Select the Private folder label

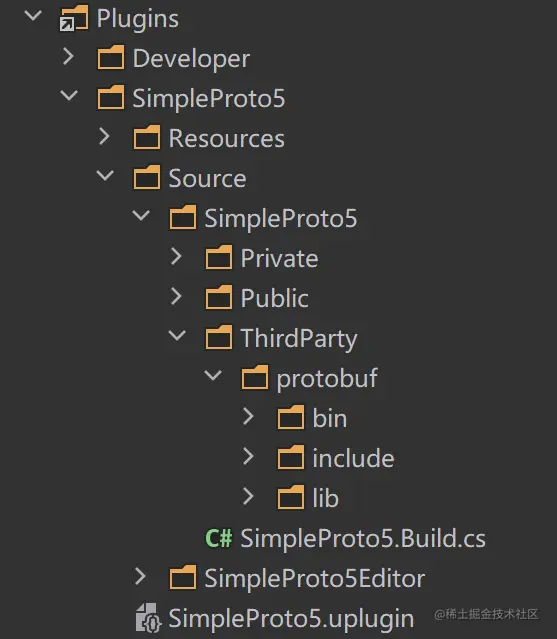coord(279,258)
